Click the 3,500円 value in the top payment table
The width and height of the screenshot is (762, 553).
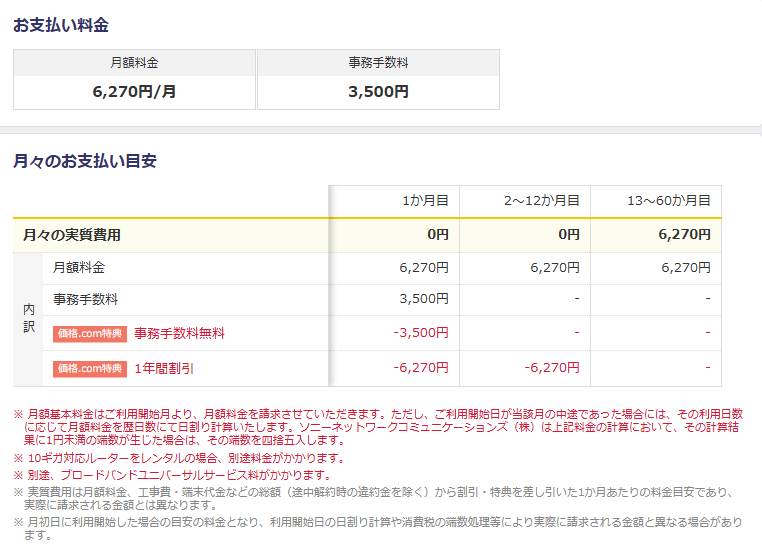tap(378, 92)
